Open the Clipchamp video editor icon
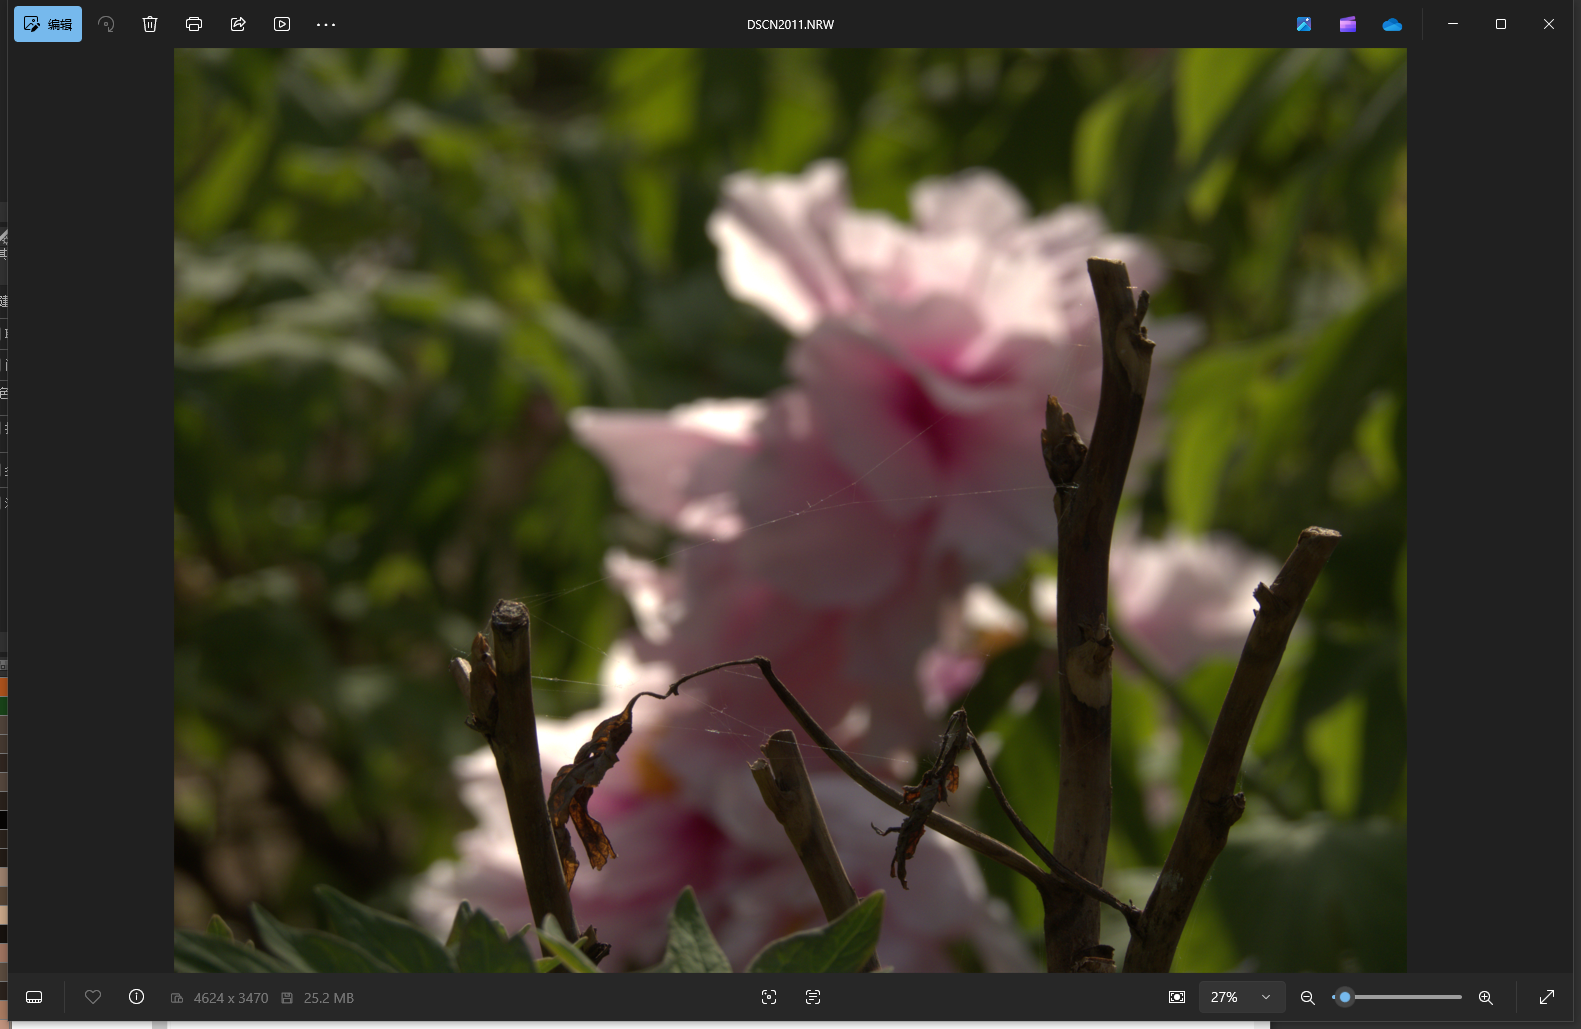 tap(1348, 24)
